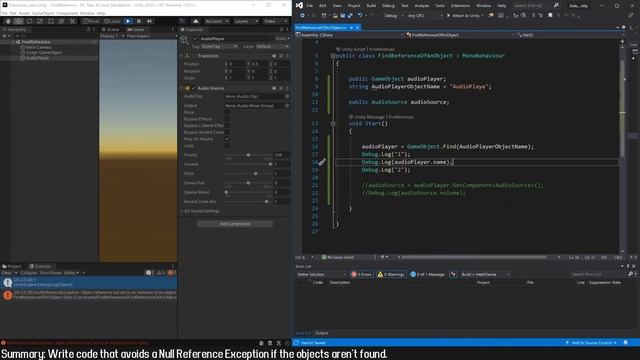
Task: Open the Tag dropdown in Inspector
Action: [219, 47]
